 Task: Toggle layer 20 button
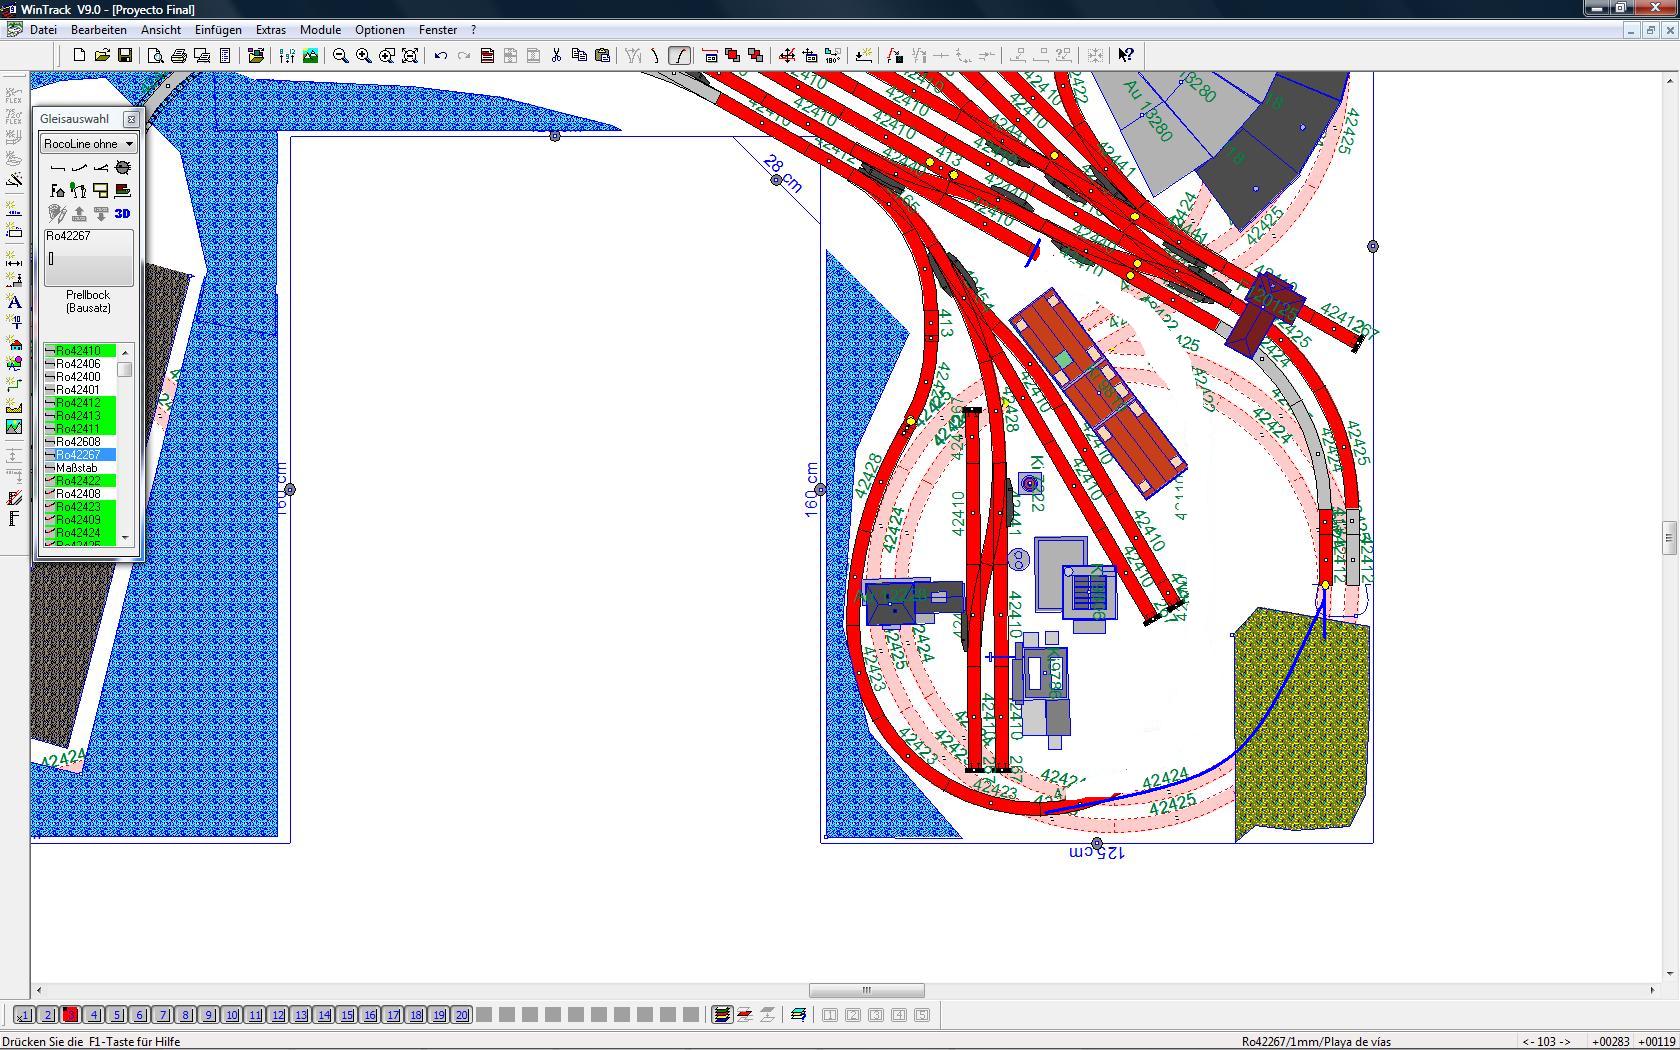coord(461,1015)
